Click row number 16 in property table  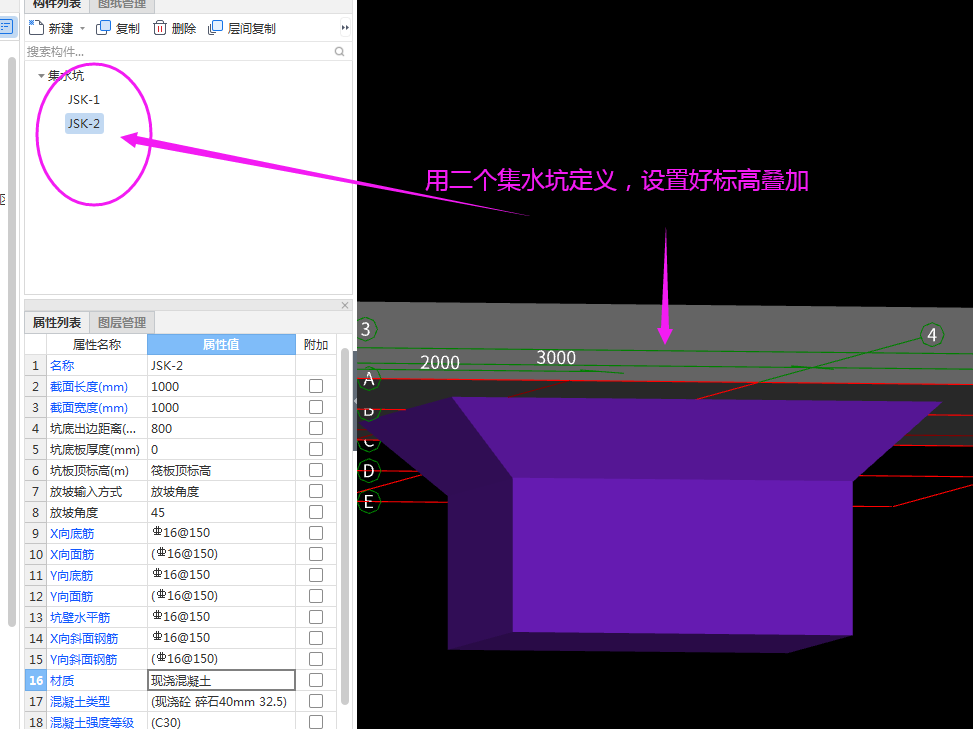tap(36, 681)
